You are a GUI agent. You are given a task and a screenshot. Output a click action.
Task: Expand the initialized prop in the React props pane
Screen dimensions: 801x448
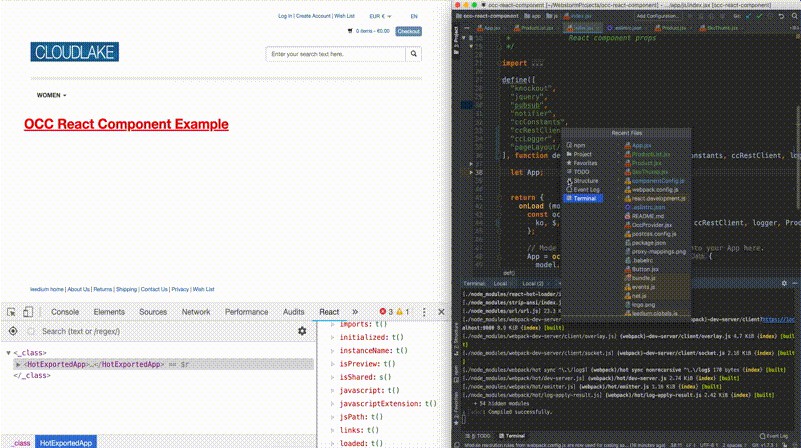tap(333, 337)
